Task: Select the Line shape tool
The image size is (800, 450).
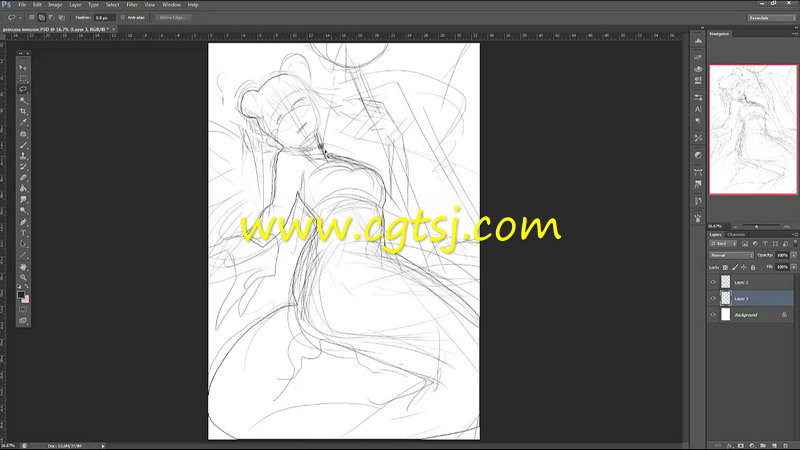Action: [23, 255]
